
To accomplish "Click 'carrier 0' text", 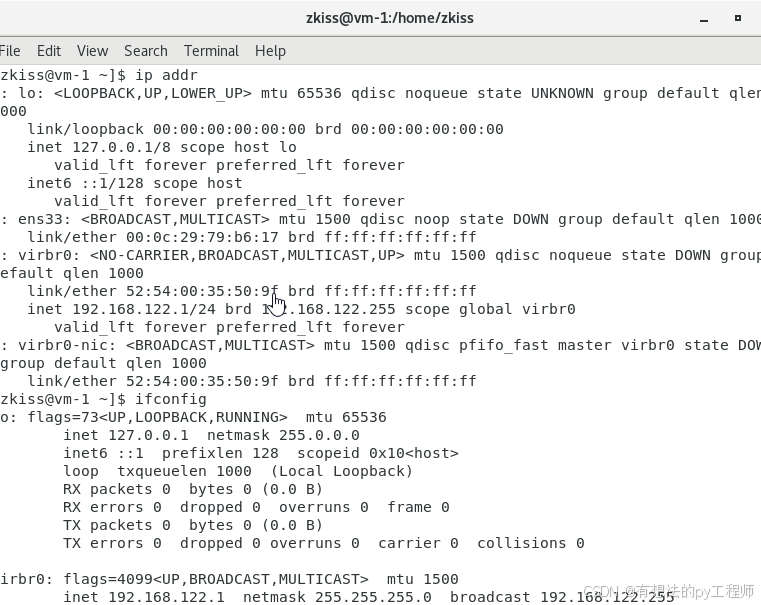I will [418, 543].
